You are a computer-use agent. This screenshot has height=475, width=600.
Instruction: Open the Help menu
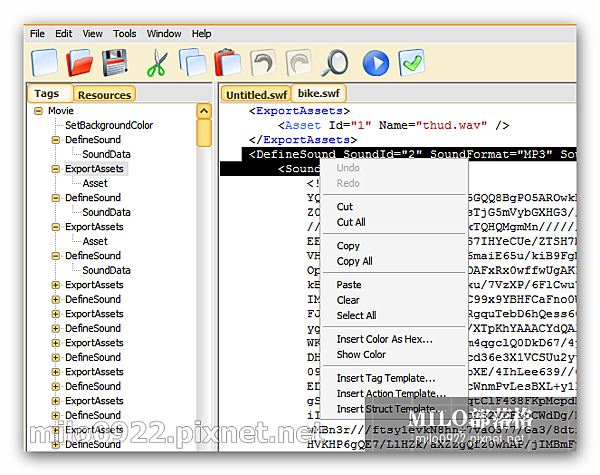(x=202, y=34)
